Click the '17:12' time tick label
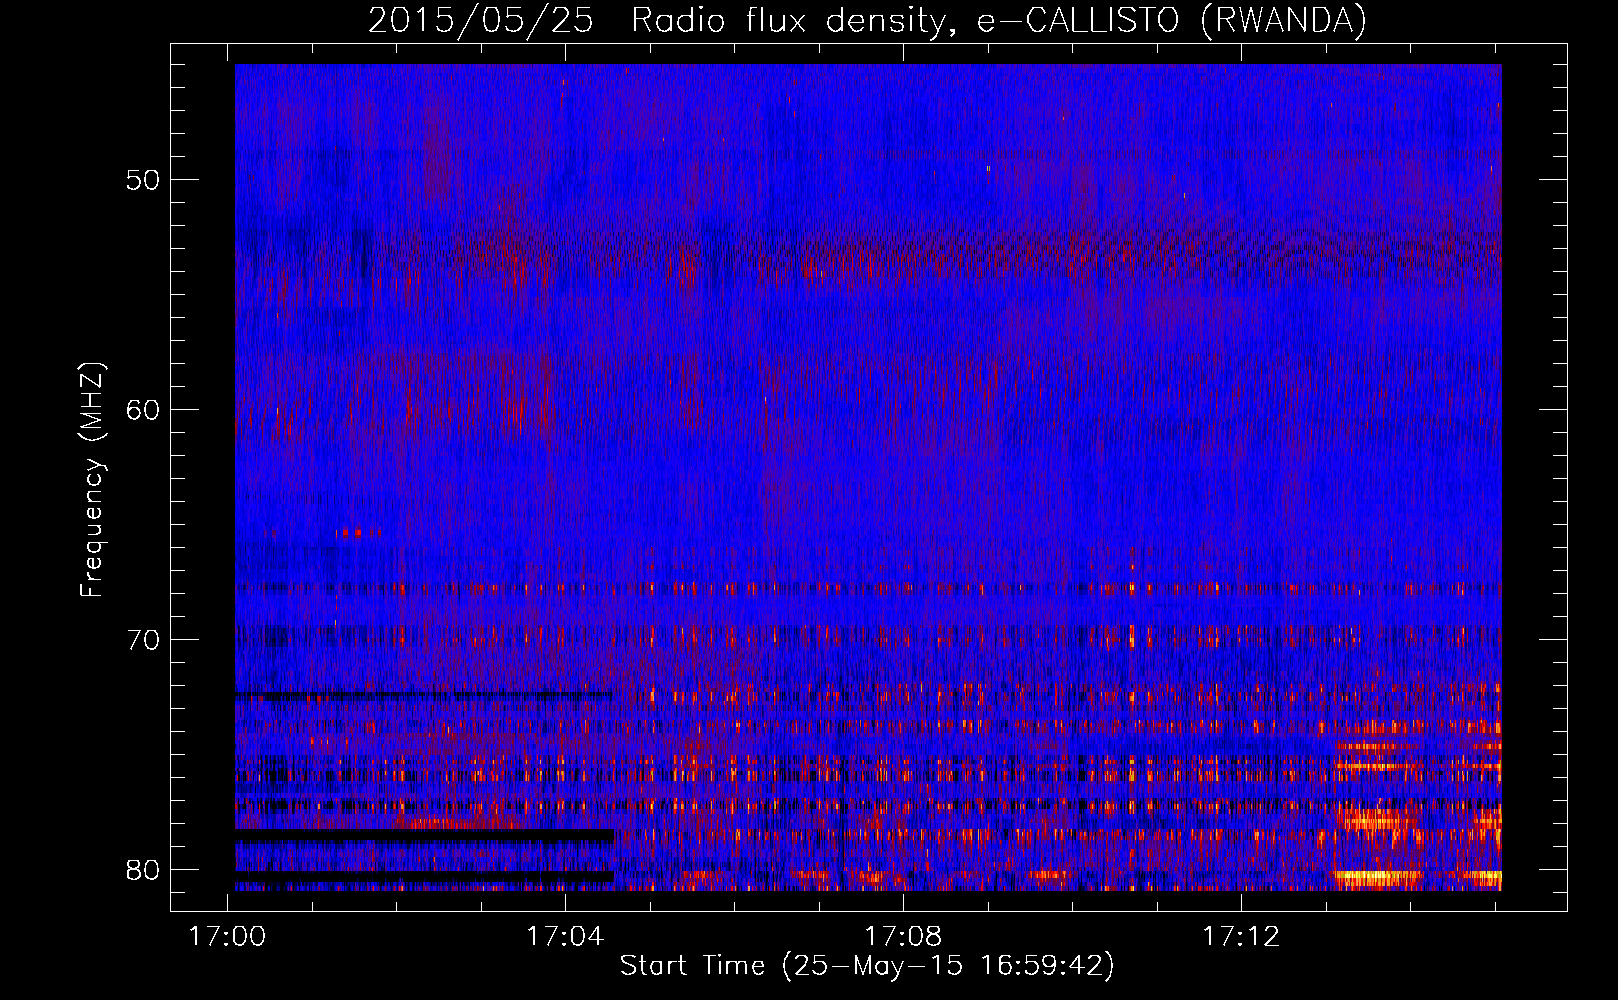This screenshot has width=1618, height=1000. [x=1241, y=936]
